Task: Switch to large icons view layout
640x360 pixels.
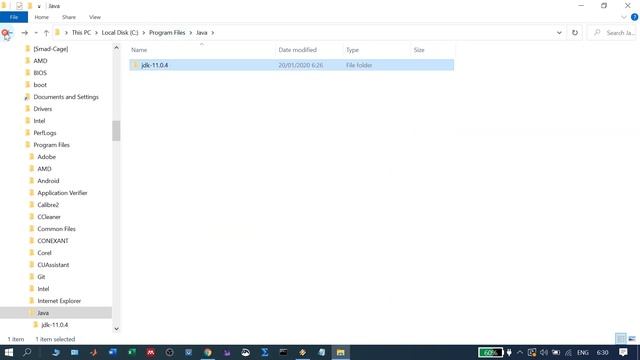Action: [x=632, y=339]
